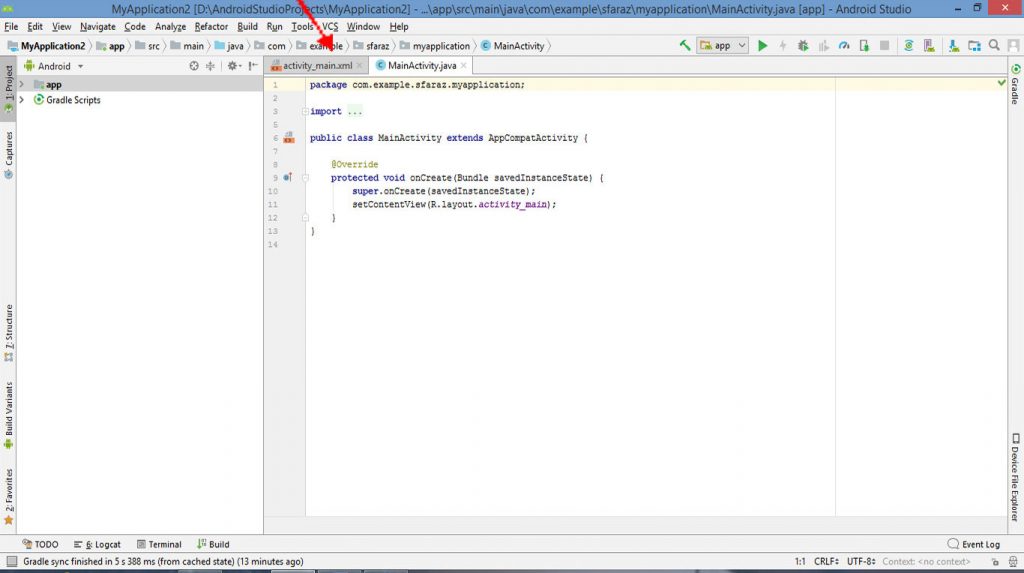Click the Make Project hammer icon
1024x573 pixels.
click(x=684, y=46)
